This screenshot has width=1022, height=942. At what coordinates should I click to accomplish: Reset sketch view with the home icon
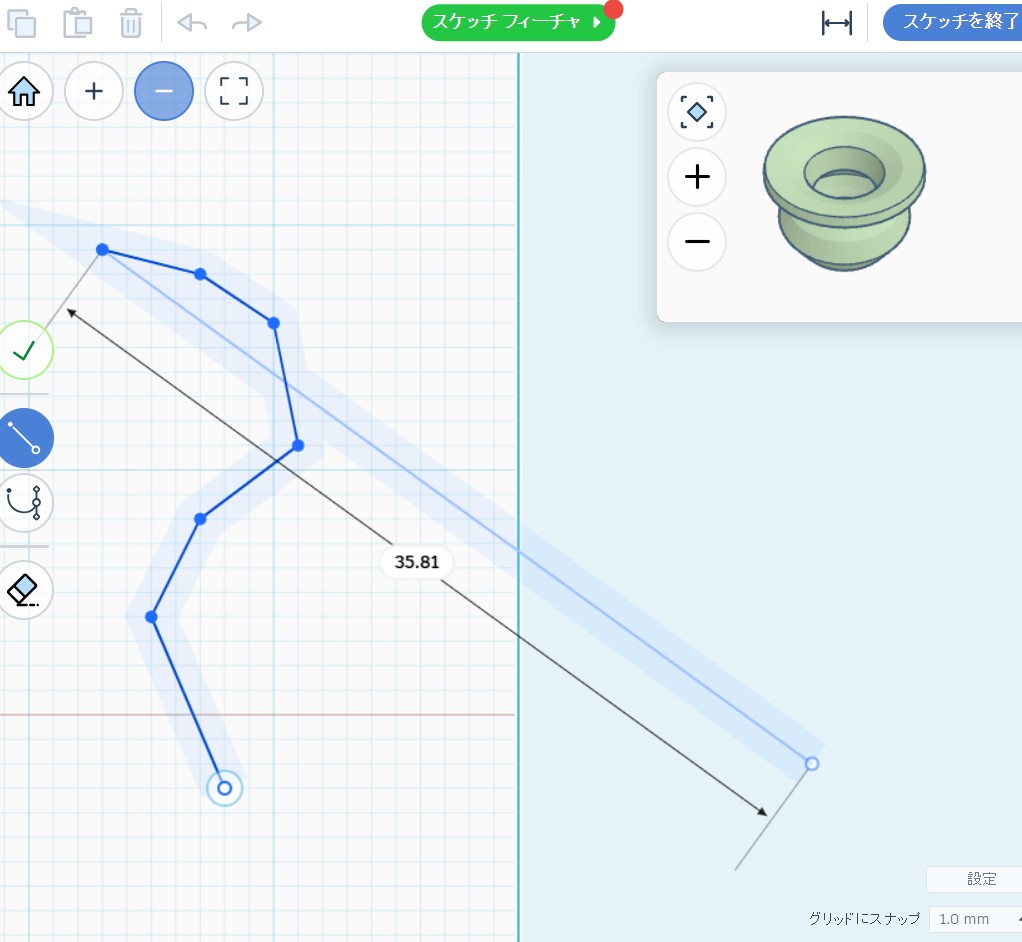24,91
